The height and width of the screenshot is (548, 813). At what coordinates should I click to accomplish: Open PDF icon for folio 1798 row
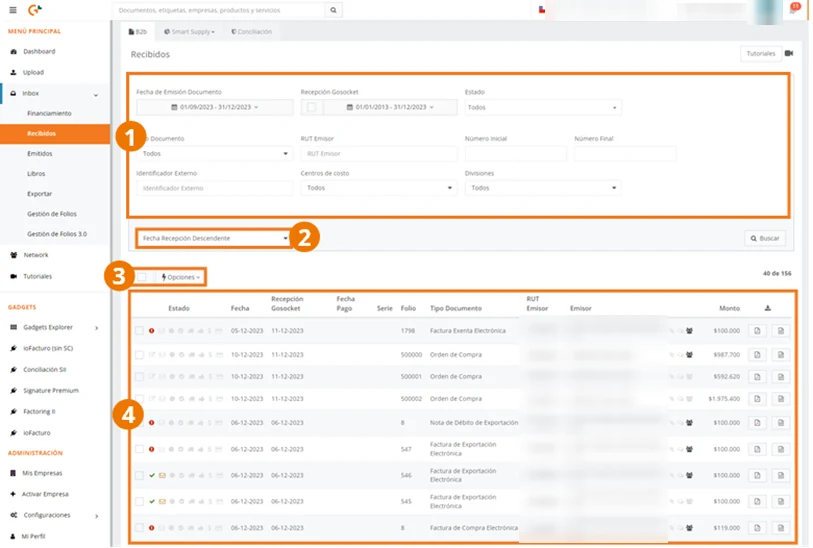pyautogui.click(x=757, y=331)
